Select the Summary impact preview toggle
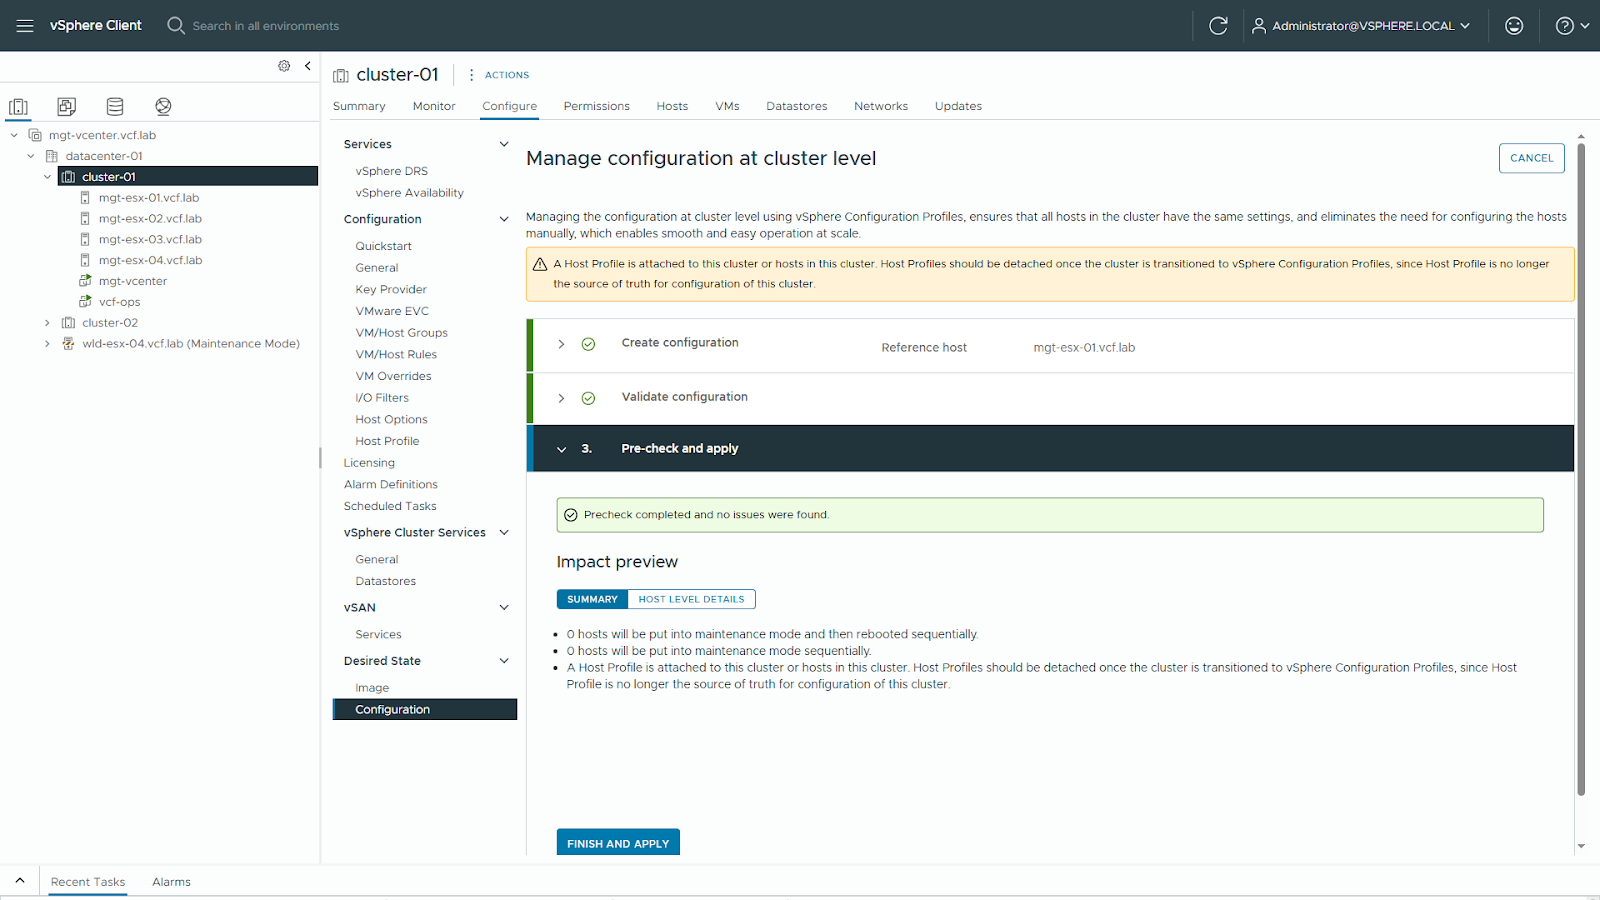Screen dimensions: 1600x900 pyautogui.click(x=592, y=599)
